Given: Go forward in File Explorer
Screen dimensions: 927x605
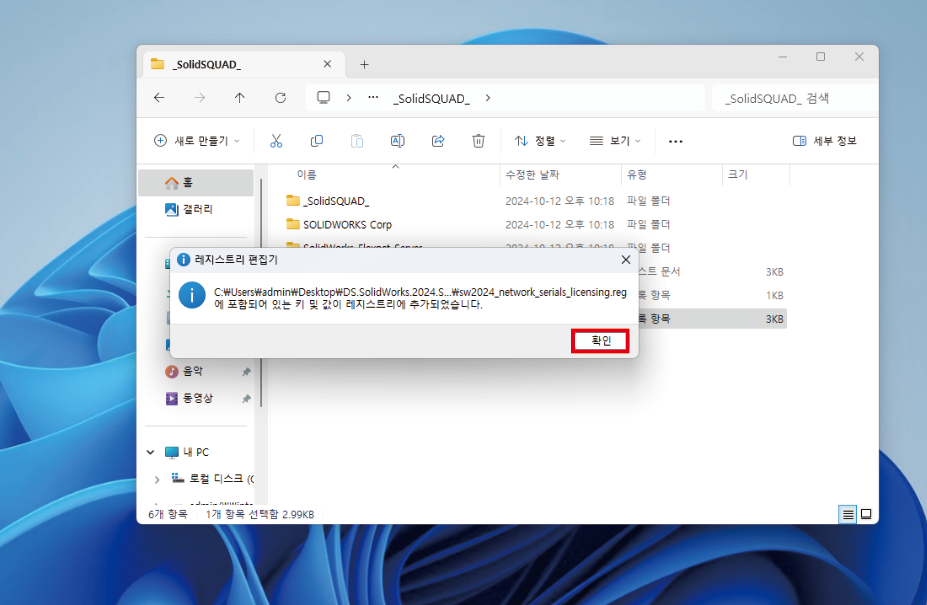Looking at the screenshot, I should tap(200, 98).
